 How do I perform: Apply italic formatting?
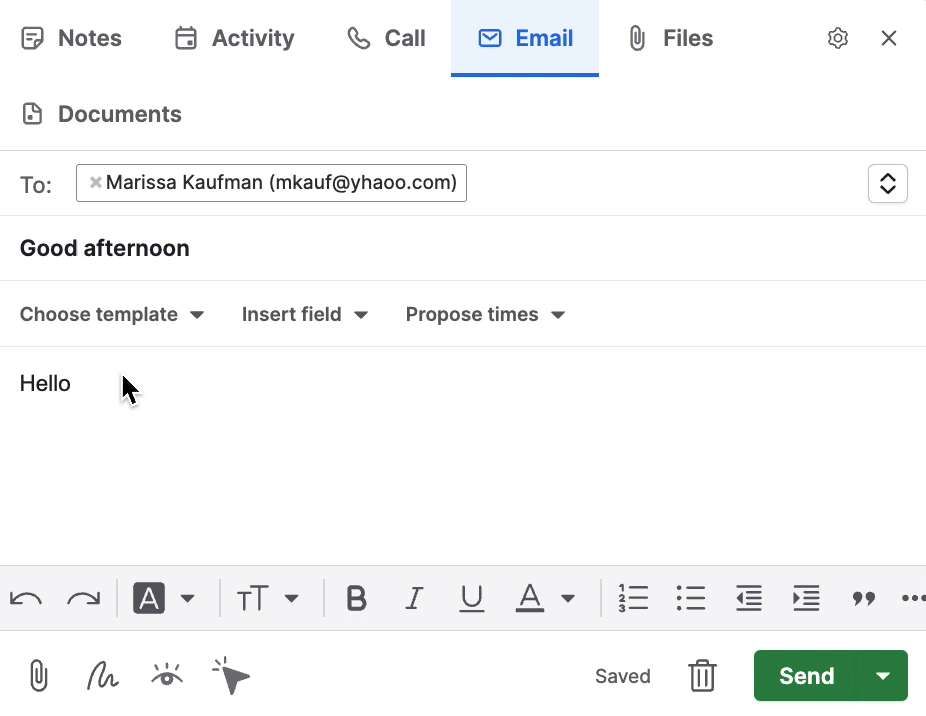point(414,599)
